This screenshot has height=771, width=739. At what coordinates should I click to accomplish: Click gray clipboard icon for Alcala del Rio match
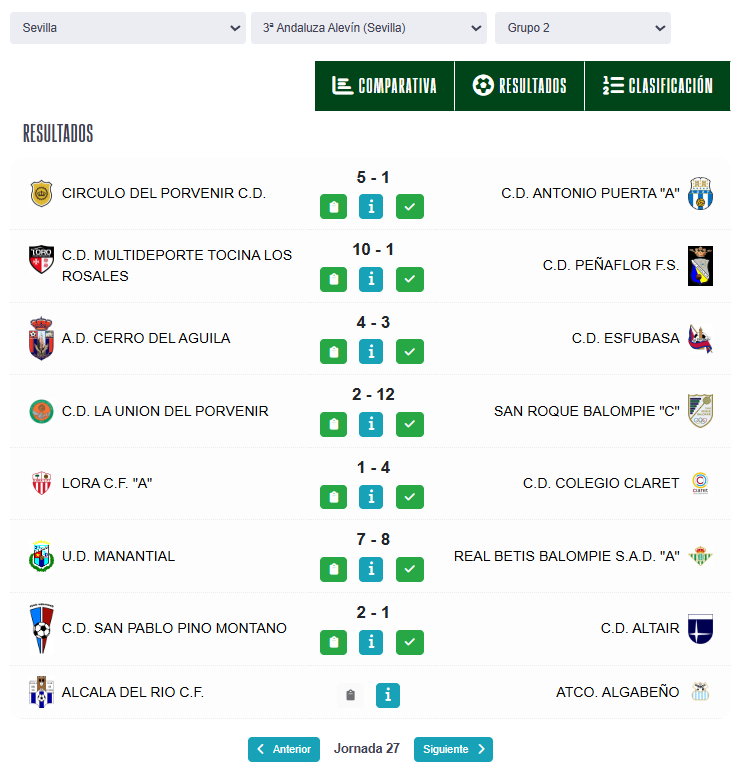(x=349, y=695)
